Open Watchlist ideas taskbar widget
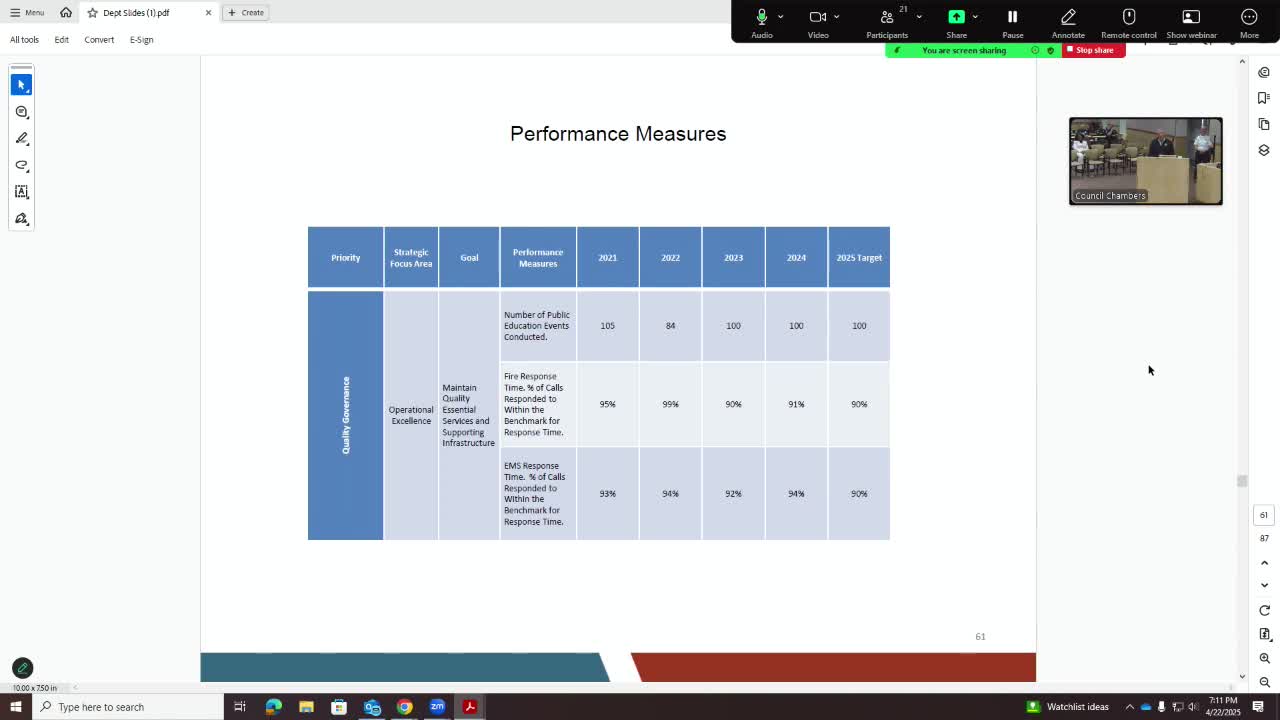1280x720 pixels. tap(1067, 707)
